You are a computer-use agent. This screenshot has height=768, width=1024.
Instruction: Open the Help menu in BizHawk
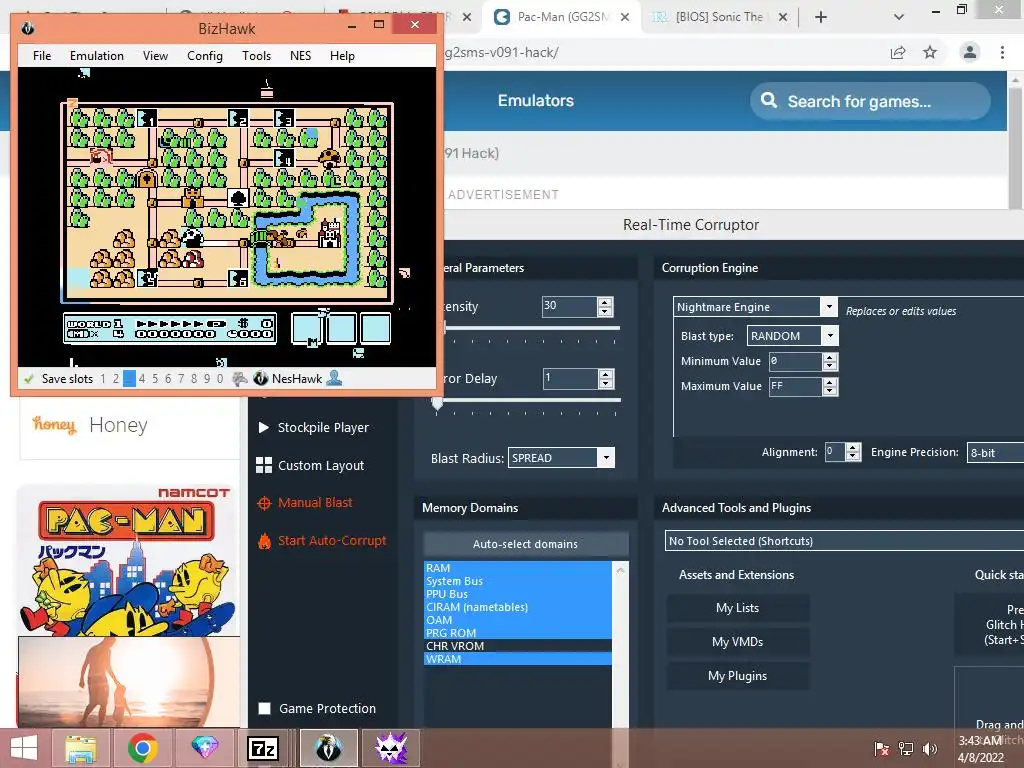tap(342, 56)
